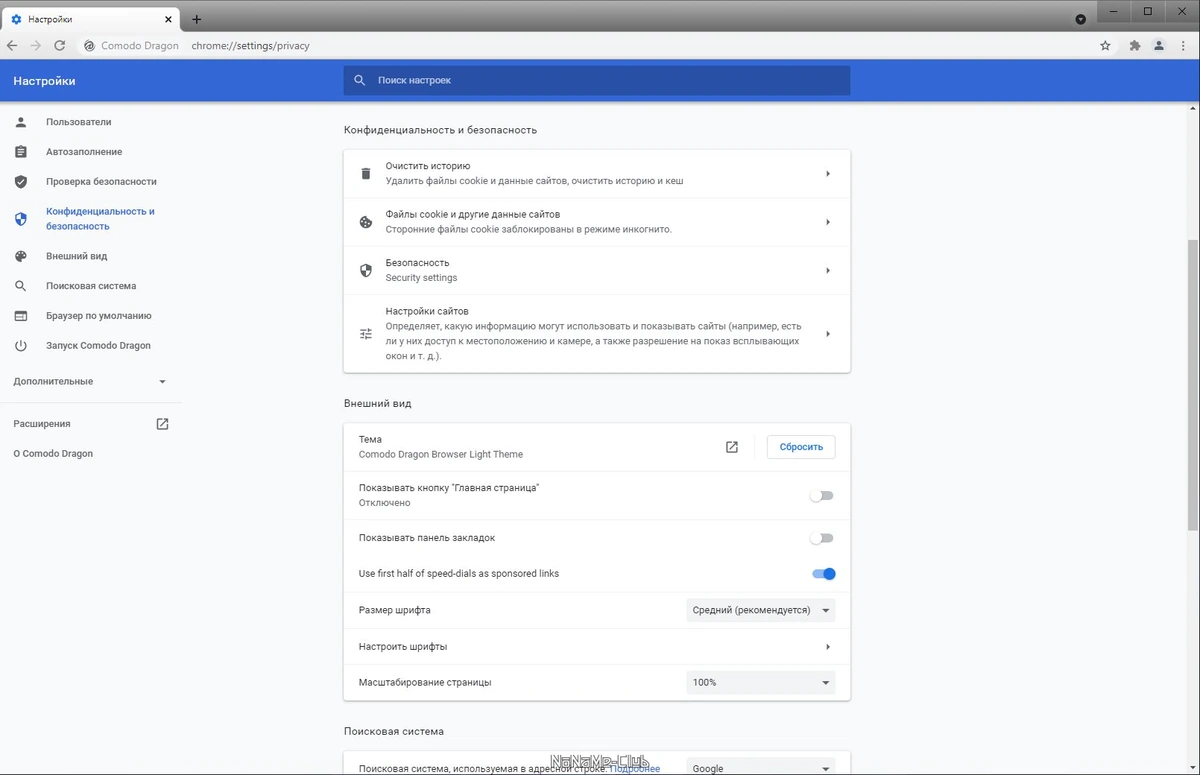Image resolution: width=1200 pixels, height=775 pixels.
Task: Open О Comodo Dragon page
Action: coord(53,454)
